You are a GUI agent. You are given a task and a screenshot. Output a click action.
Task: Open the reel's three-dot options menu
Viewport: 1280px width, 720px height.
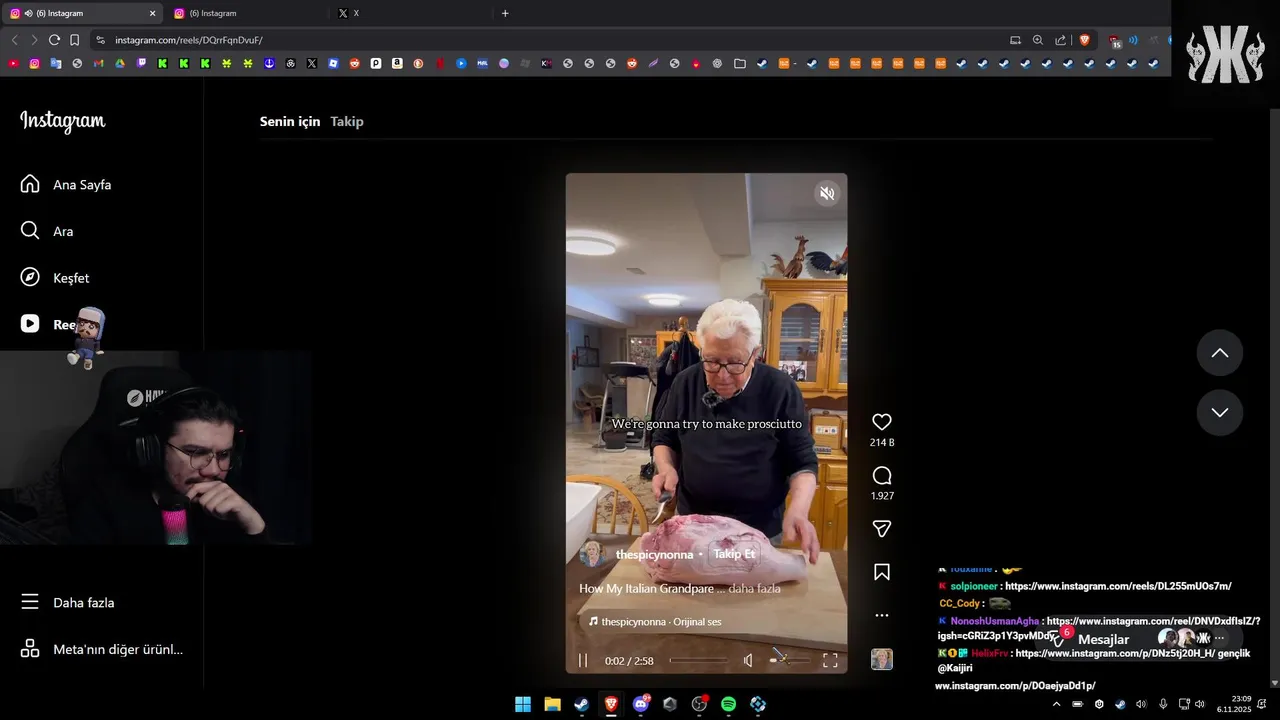881,615
